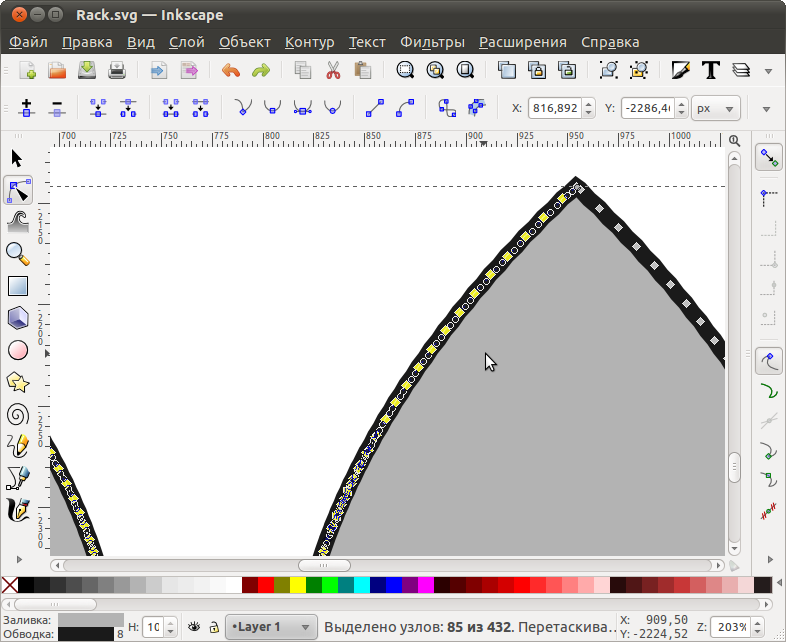Open the Фильтры menu
Screen dimensions: 786x642
(432, 42)
